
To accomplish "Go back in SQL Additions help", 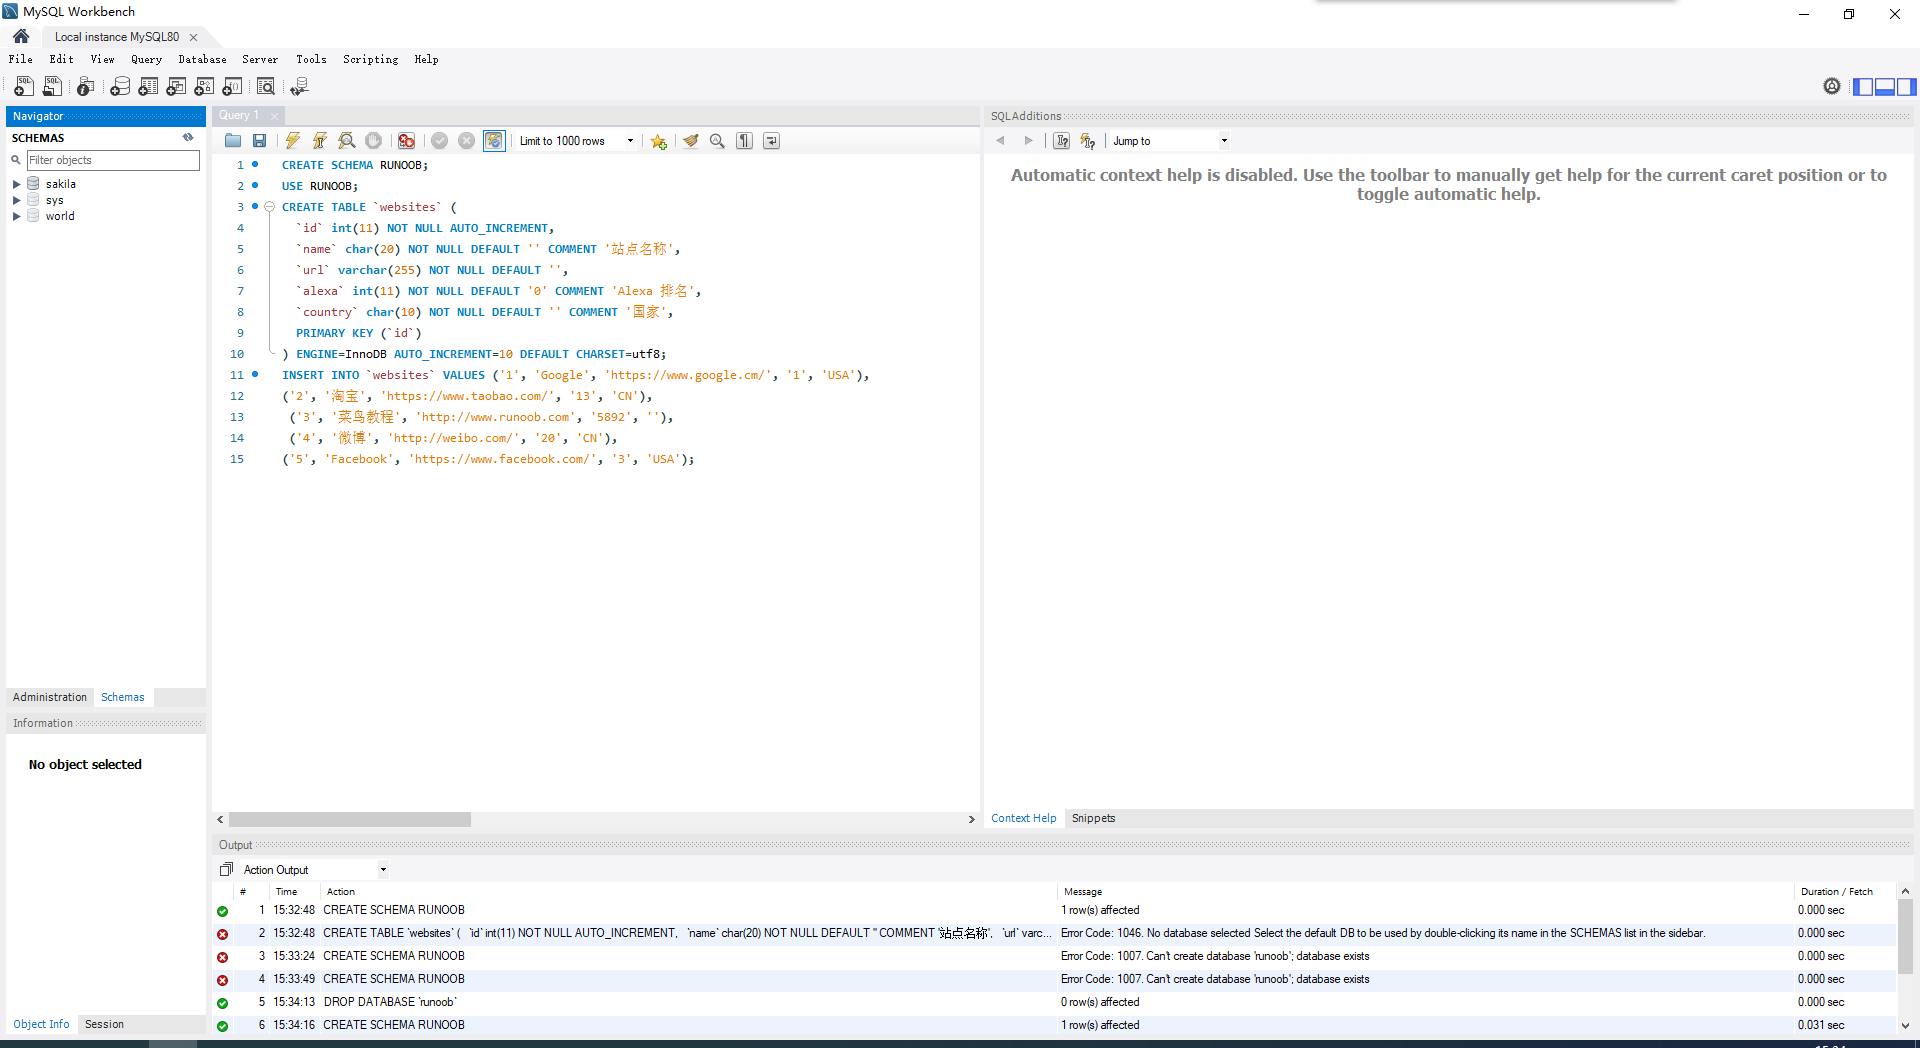I will click(1000, 141).
